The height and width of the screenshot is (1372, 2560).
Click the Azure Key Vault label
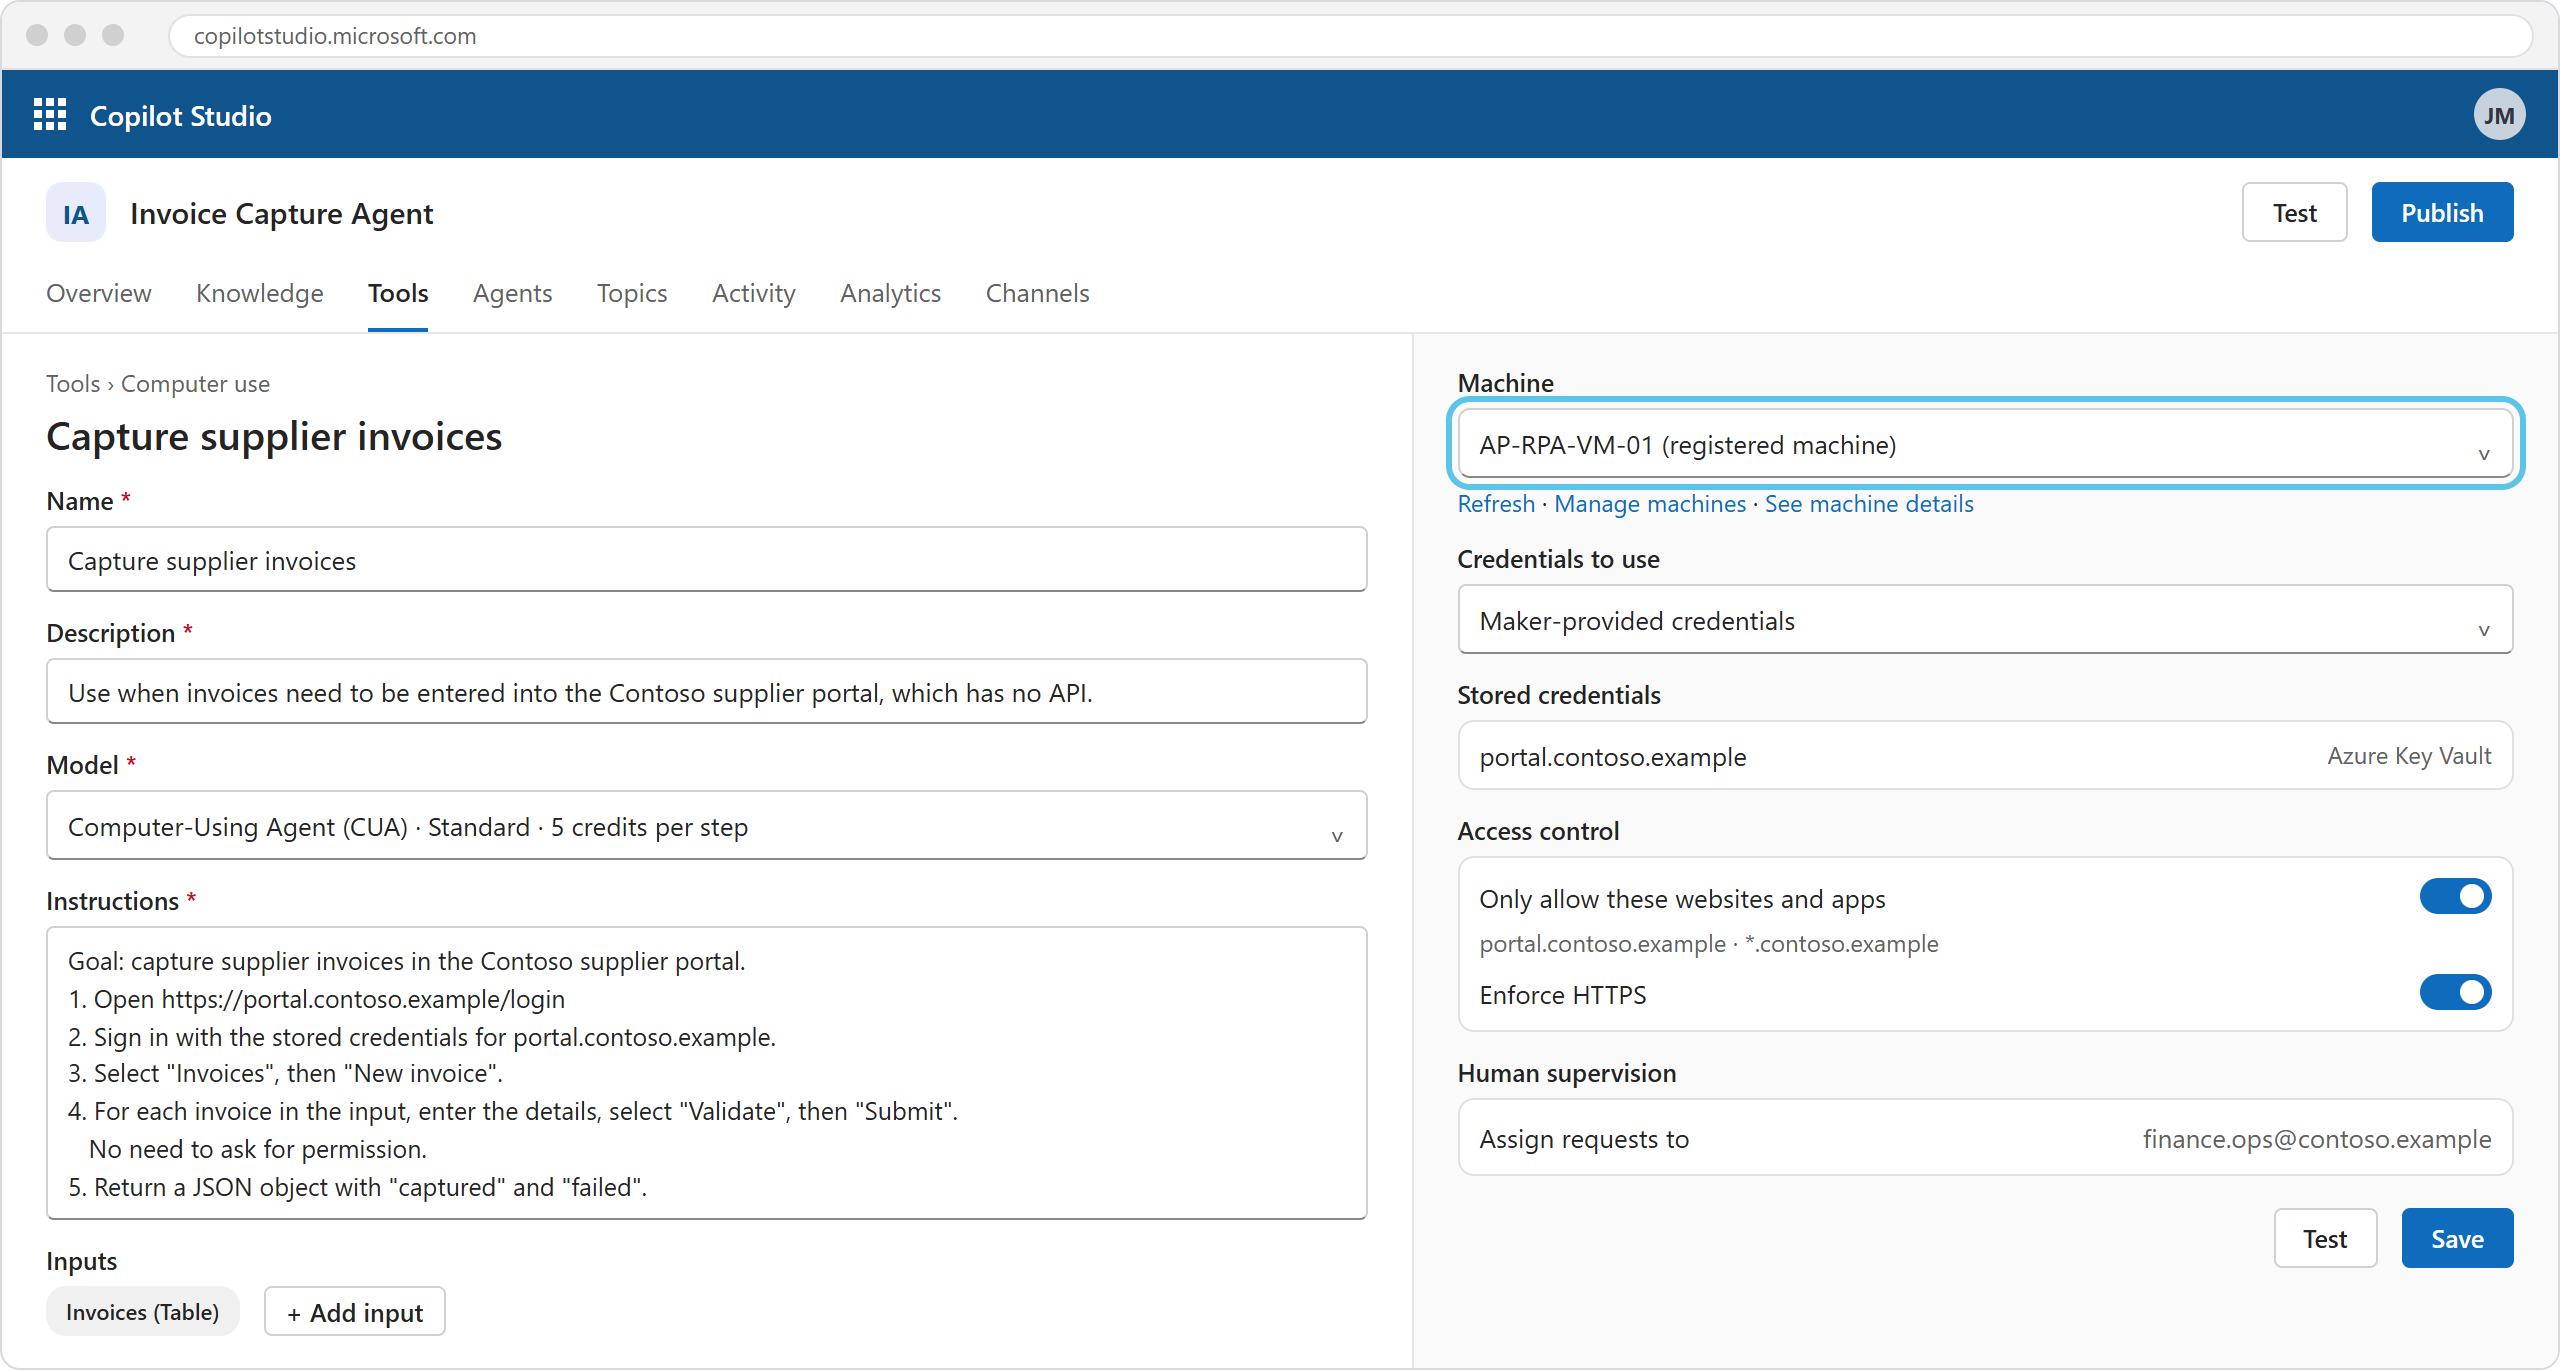tap(2409, 756)
